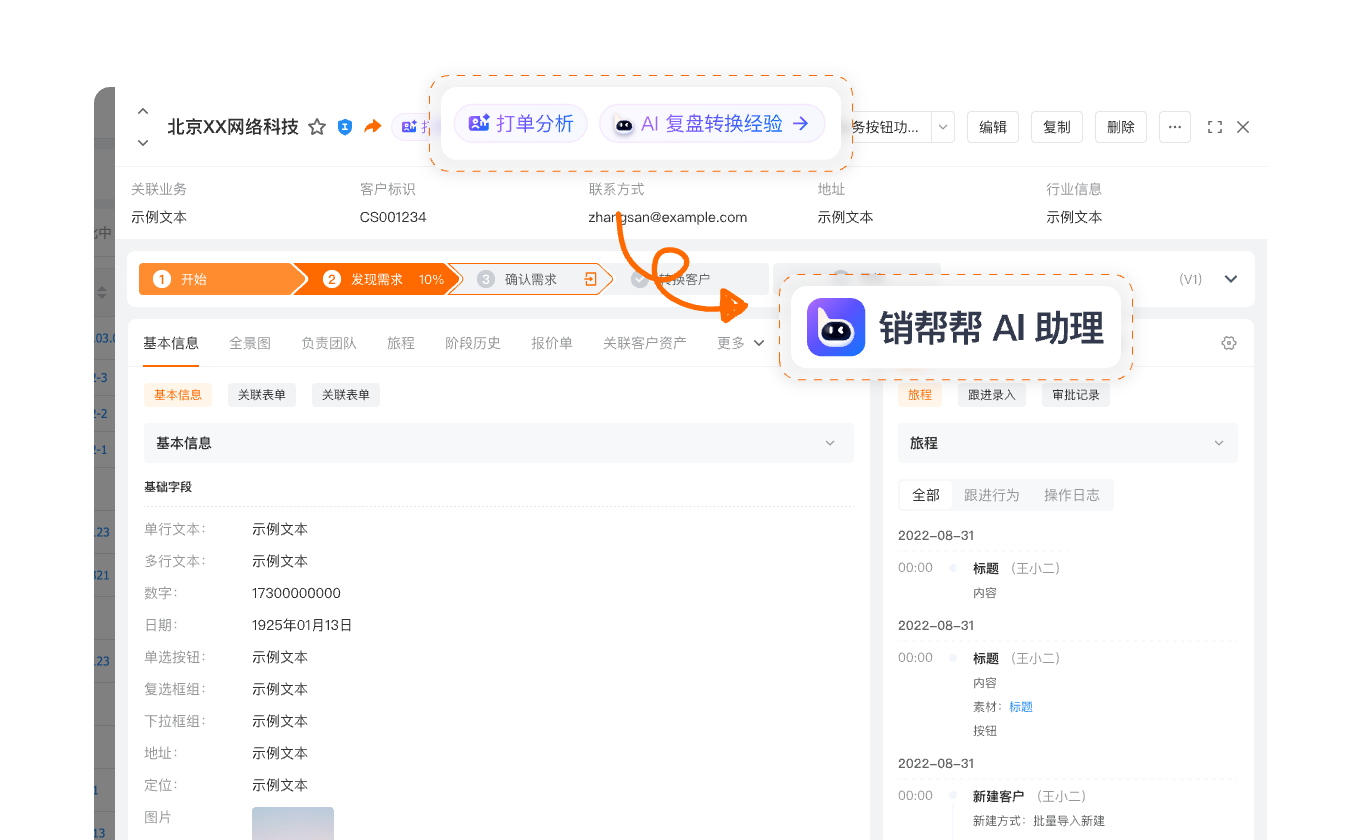Close the customer detail panel
This screenshot has width=1360, height=840.
point(1243,127)
